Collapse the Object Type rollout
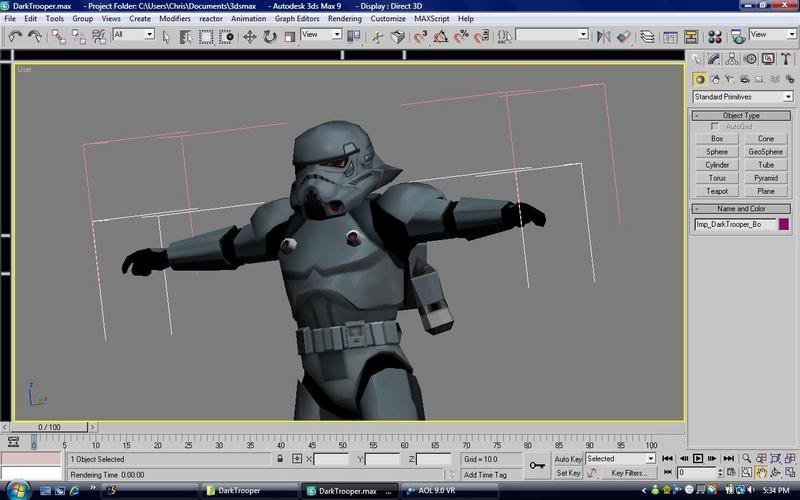800x500 pixels. coord(741,115)
